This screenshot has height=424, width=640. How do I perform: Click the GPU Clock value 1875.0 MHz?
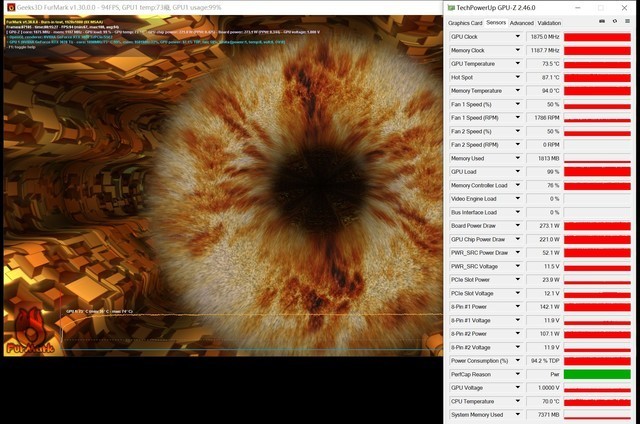click(544, 37)
